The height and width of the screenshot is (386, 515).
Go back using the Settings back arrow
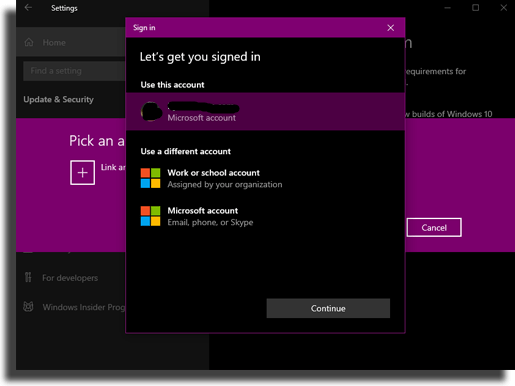point(28,8)
